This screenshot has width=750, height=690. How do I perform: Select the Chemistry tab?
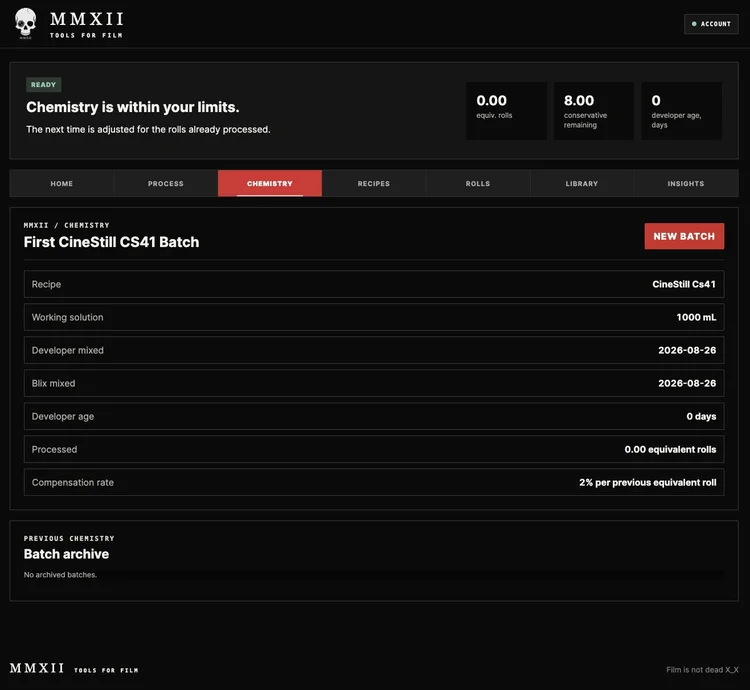(x=270, y=184)
